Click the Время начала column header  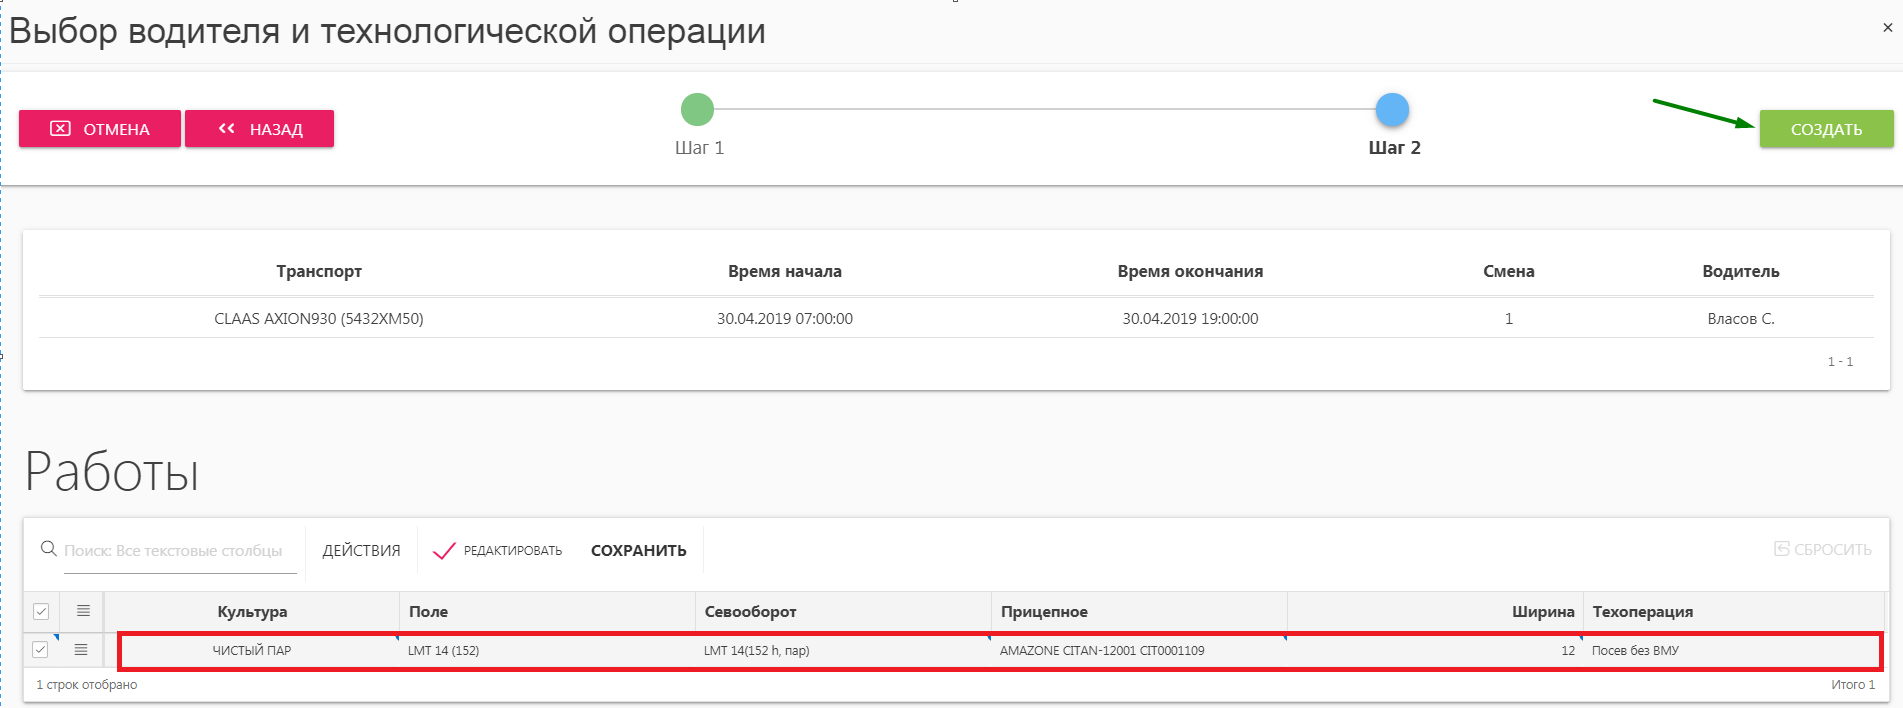pos(785,271)
